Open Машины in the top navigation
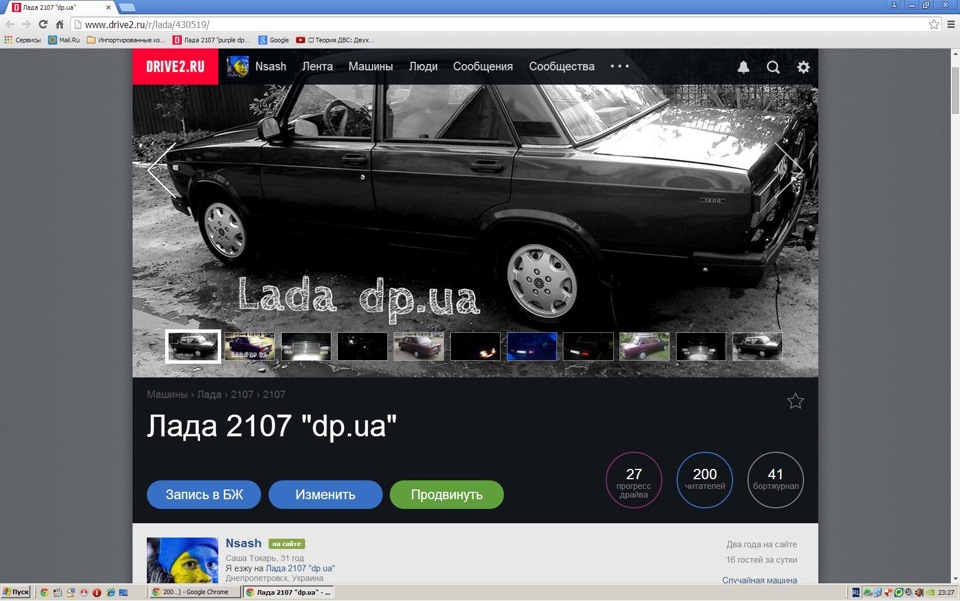This screenshot has width=960, height=601. tap(370, 67)
